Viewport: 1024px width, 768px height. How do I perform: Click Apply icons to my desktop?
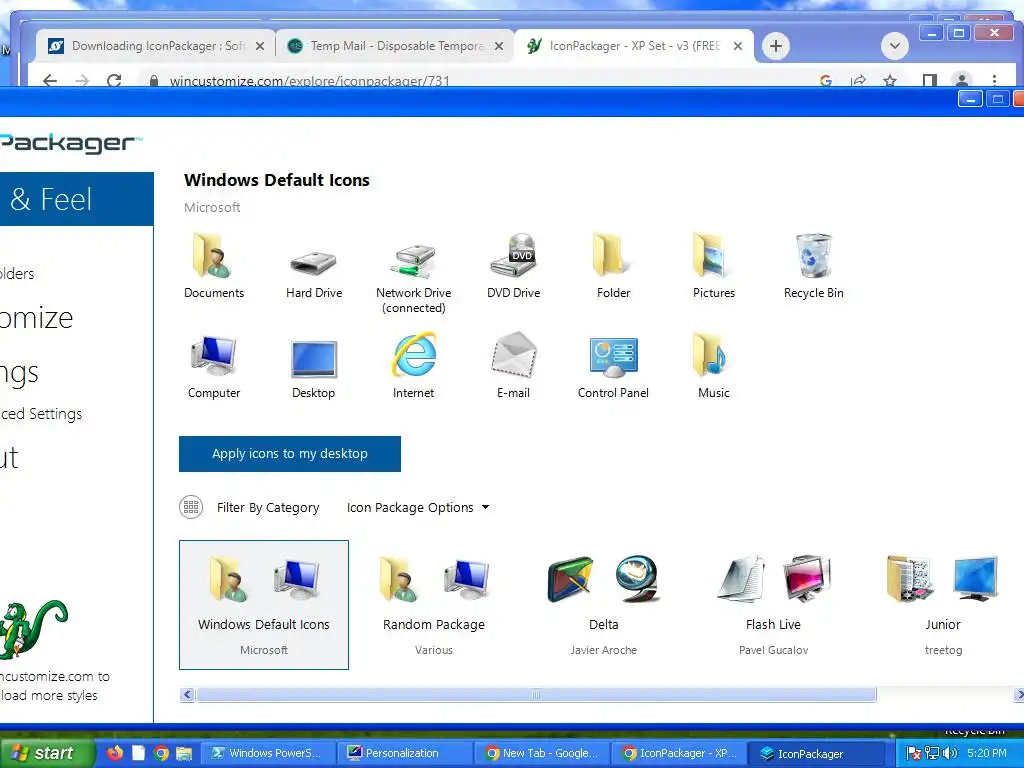[289, 454]
